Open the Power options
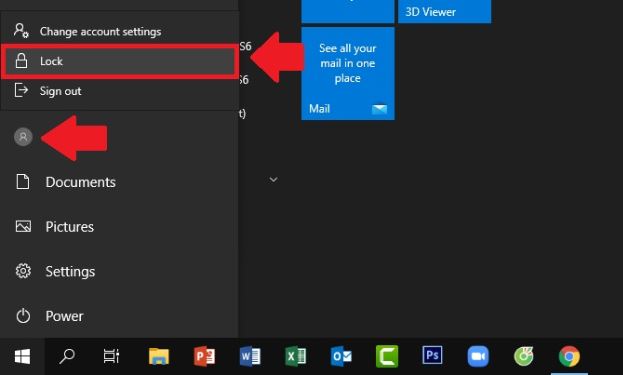The width and height of the screenshot is (623, 375). point(119,316)
